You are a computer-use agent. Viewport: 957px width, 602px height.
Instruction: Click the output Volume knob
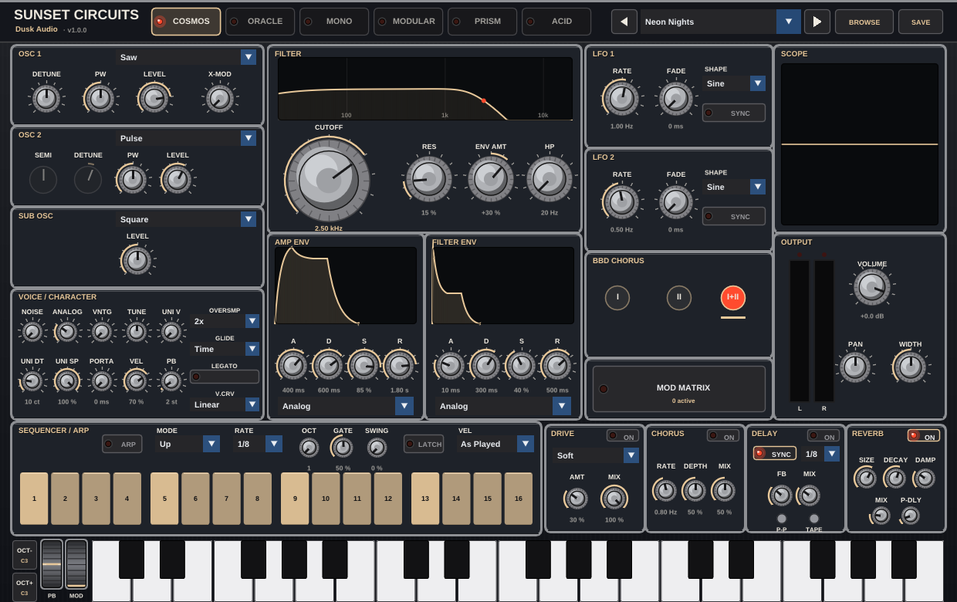[x=872, y=286]
